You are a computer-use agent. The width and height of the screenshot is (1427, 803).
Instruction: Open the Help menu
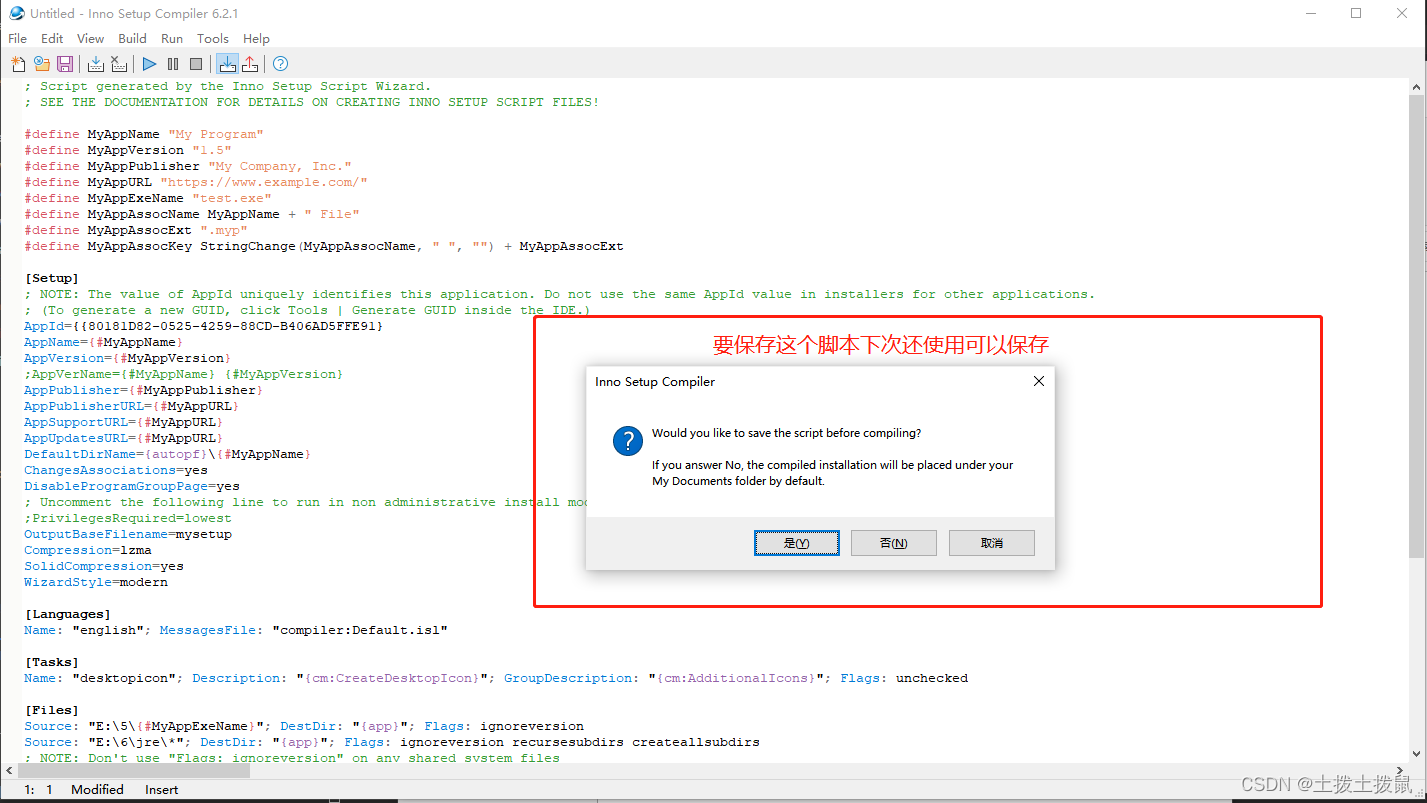[256, 38]
